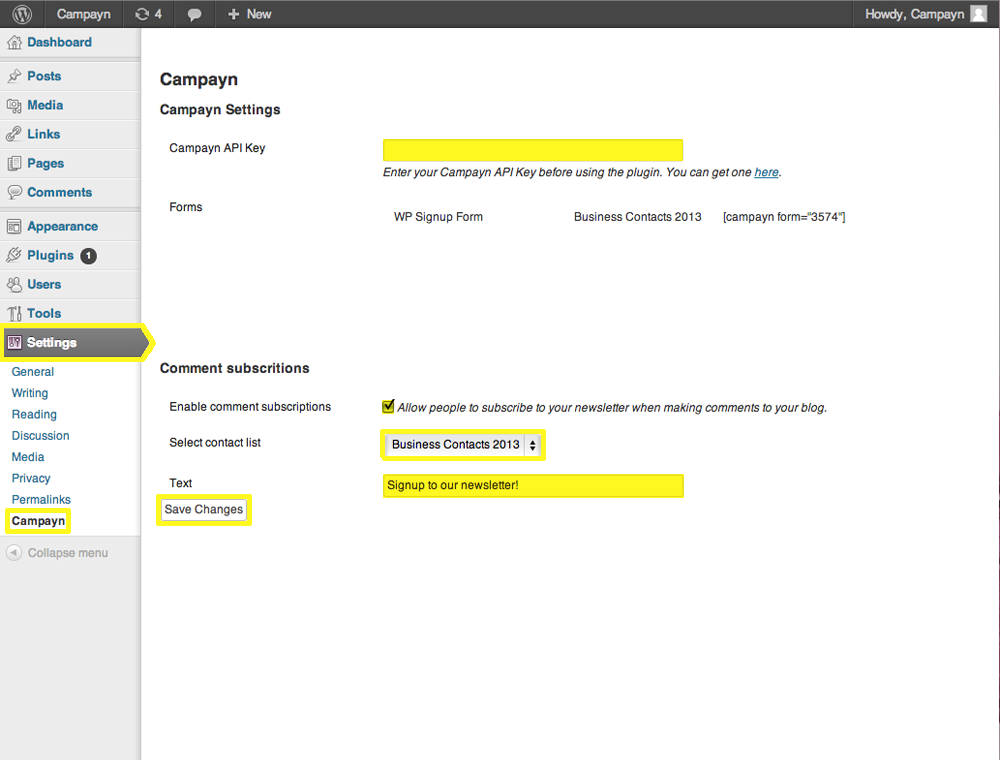Toggle the Enable comment subscriptions checkbox

[x=389, y=407]
